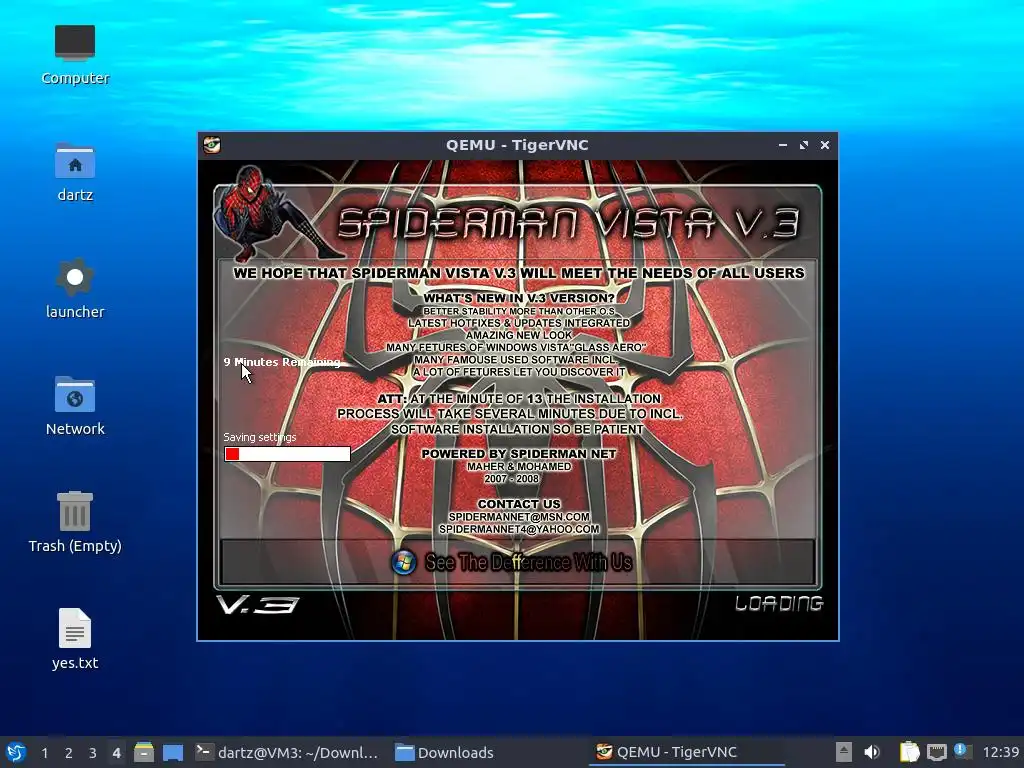The width and height of the screenshot is (1024, 768).
Task: Switch to the Downloads window taskbar entry
Action: 445,752
